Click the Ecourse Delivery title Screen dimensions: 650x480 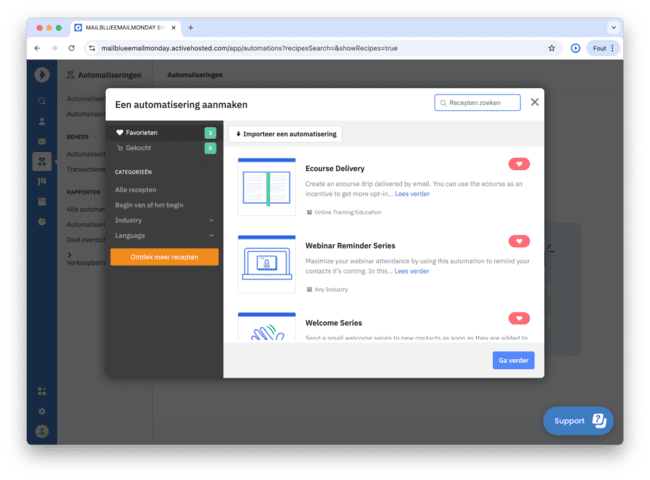(x=335, y=169)
